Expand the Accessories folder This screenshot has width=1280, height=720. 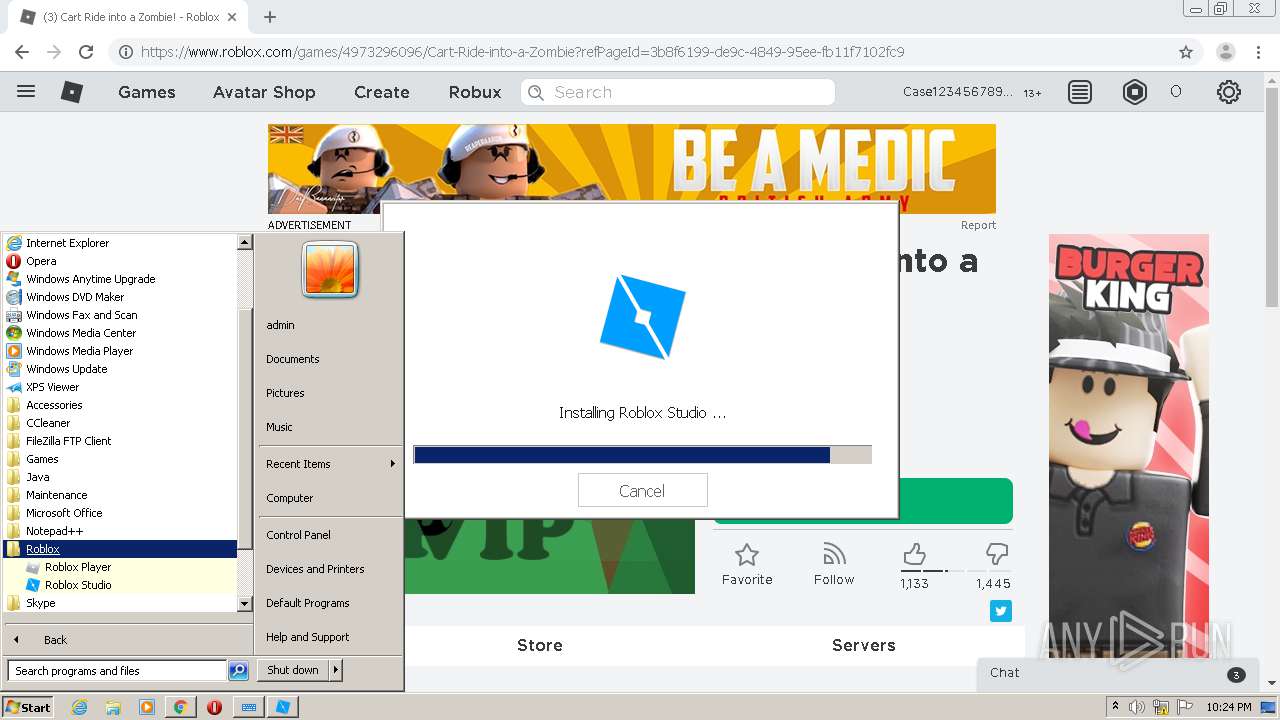(x=54, y=405)
